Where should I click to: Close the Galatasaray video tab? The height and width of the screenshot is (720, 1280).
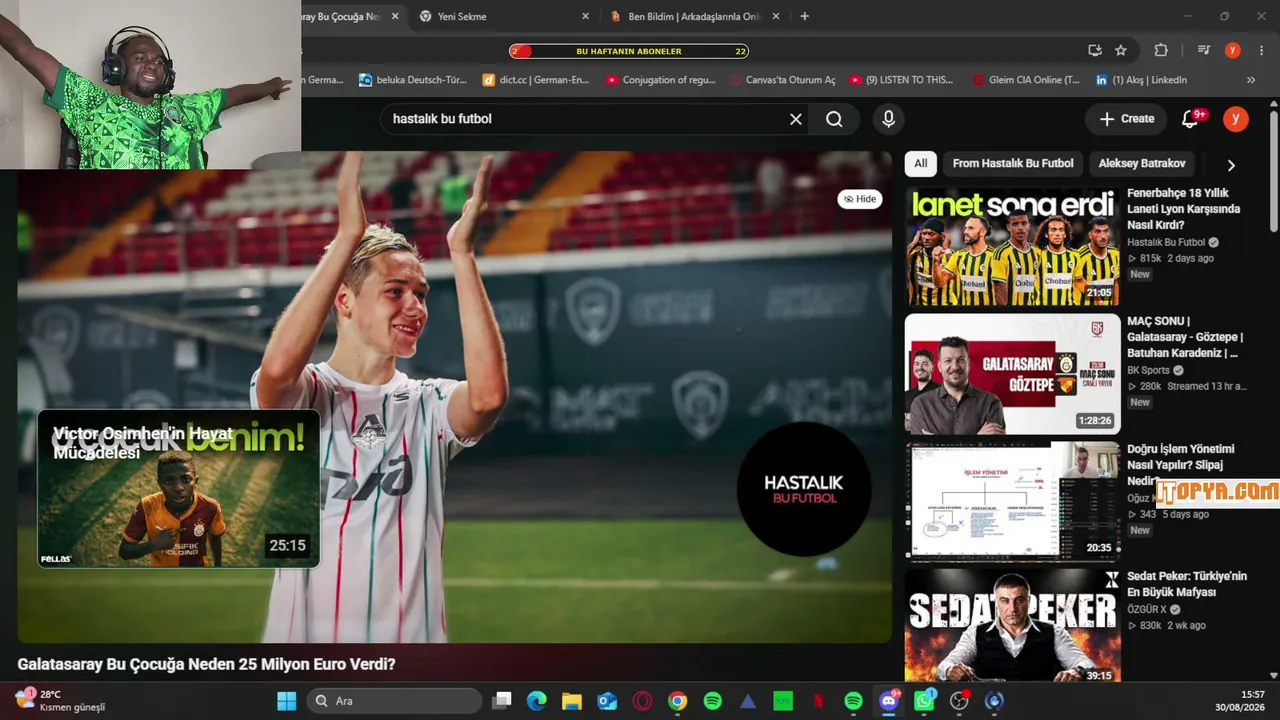pyautogui.click(x=395, y=16)
